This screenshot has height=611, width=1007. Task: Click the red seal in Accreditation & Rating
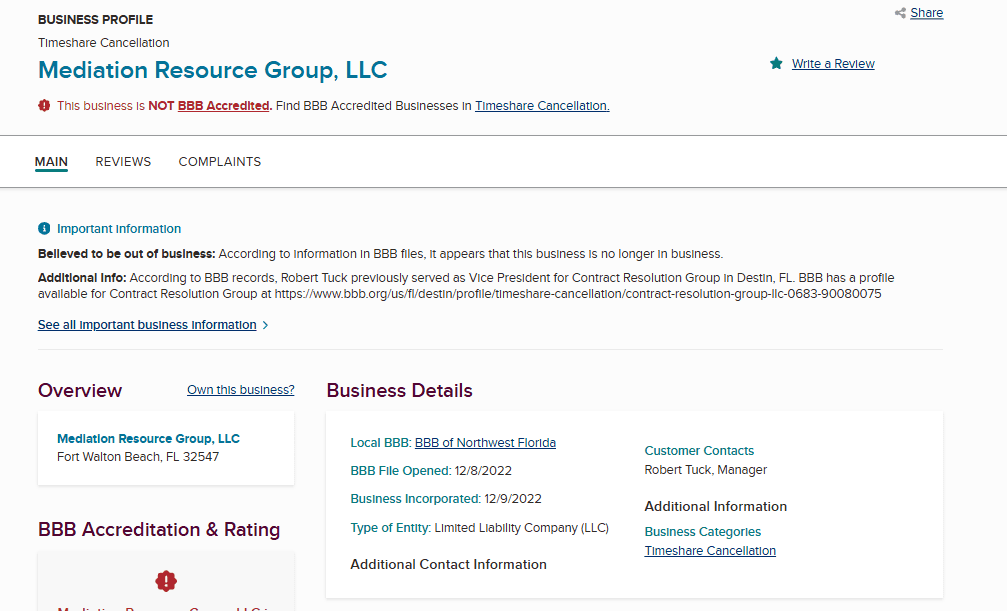(166, 581)
